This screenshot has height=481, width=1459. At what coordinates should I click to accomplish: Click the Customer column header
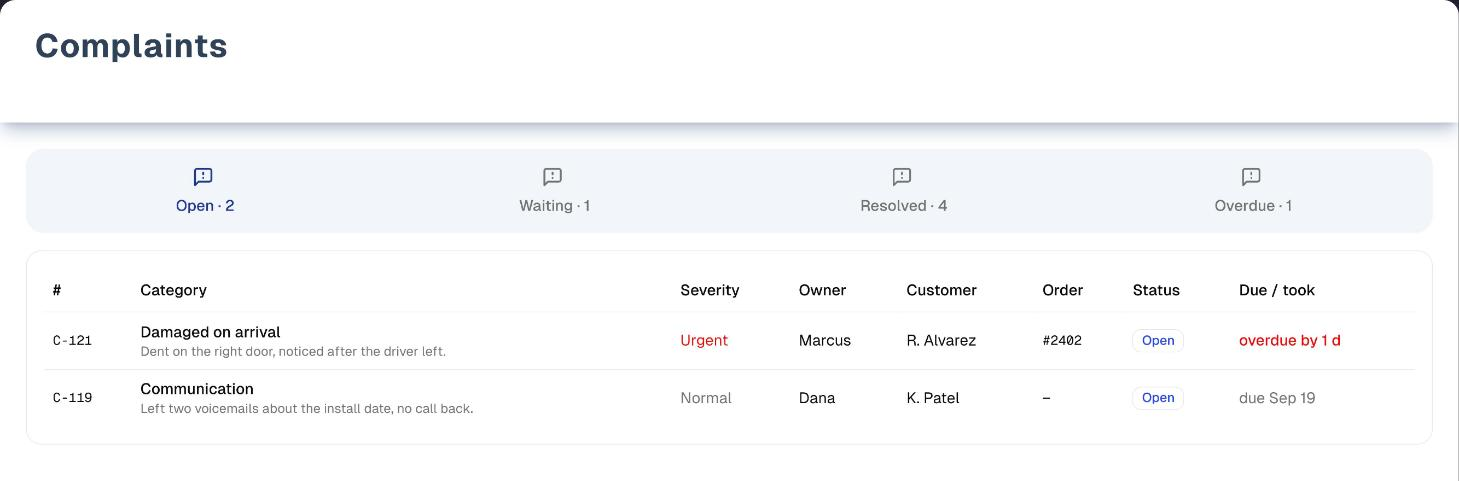click(x=942, y=290)
